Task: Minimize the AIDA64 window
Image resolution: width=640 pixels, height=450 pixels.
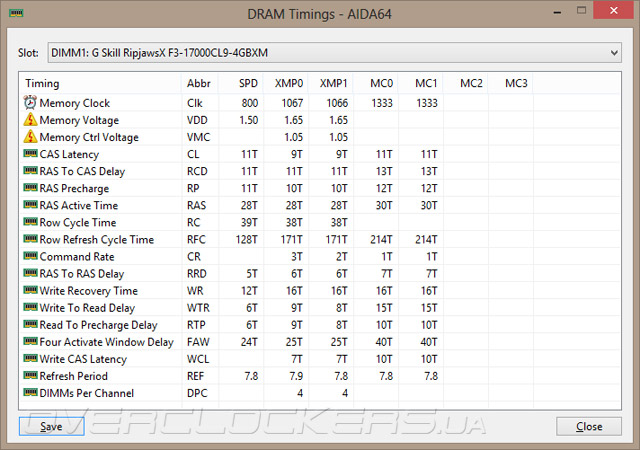Action: (x=557, y=13)
